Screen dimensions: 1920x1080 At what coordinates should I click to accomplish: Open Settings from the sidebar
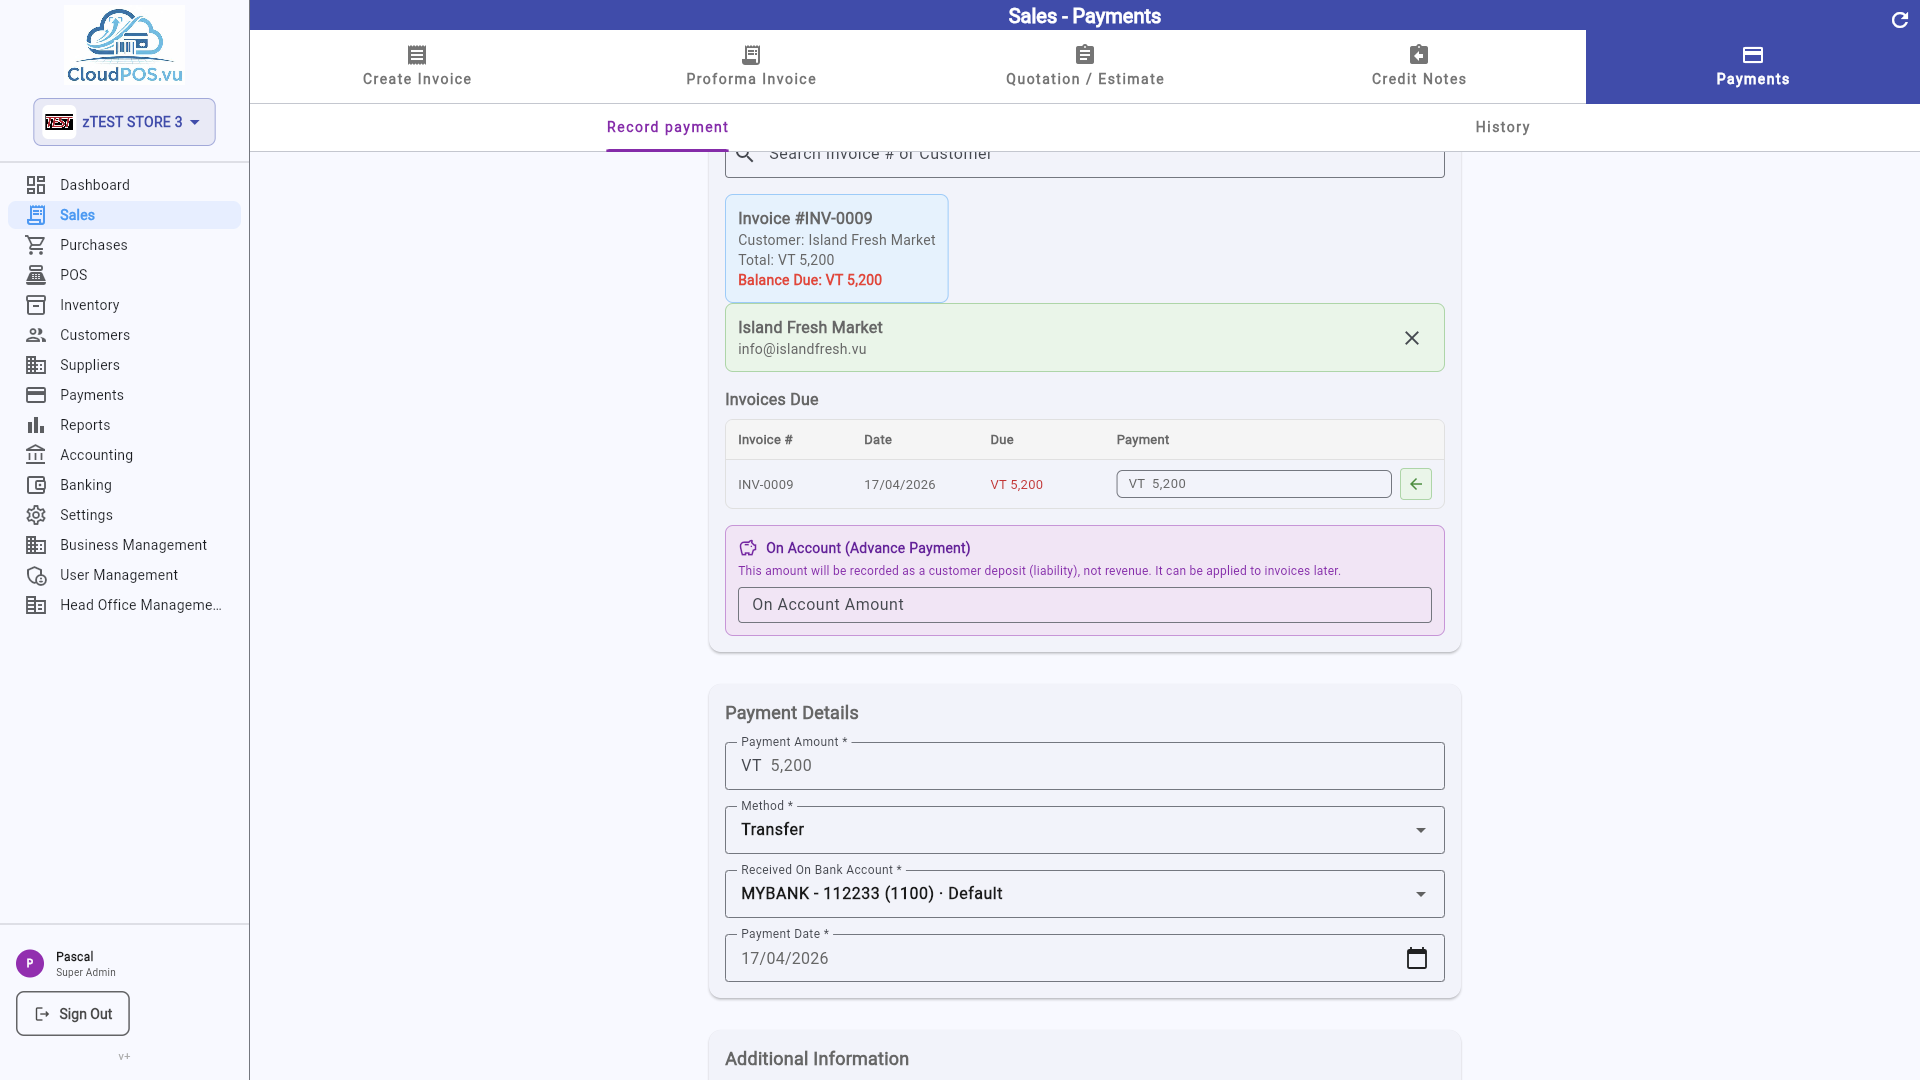[x=124, y=515]
